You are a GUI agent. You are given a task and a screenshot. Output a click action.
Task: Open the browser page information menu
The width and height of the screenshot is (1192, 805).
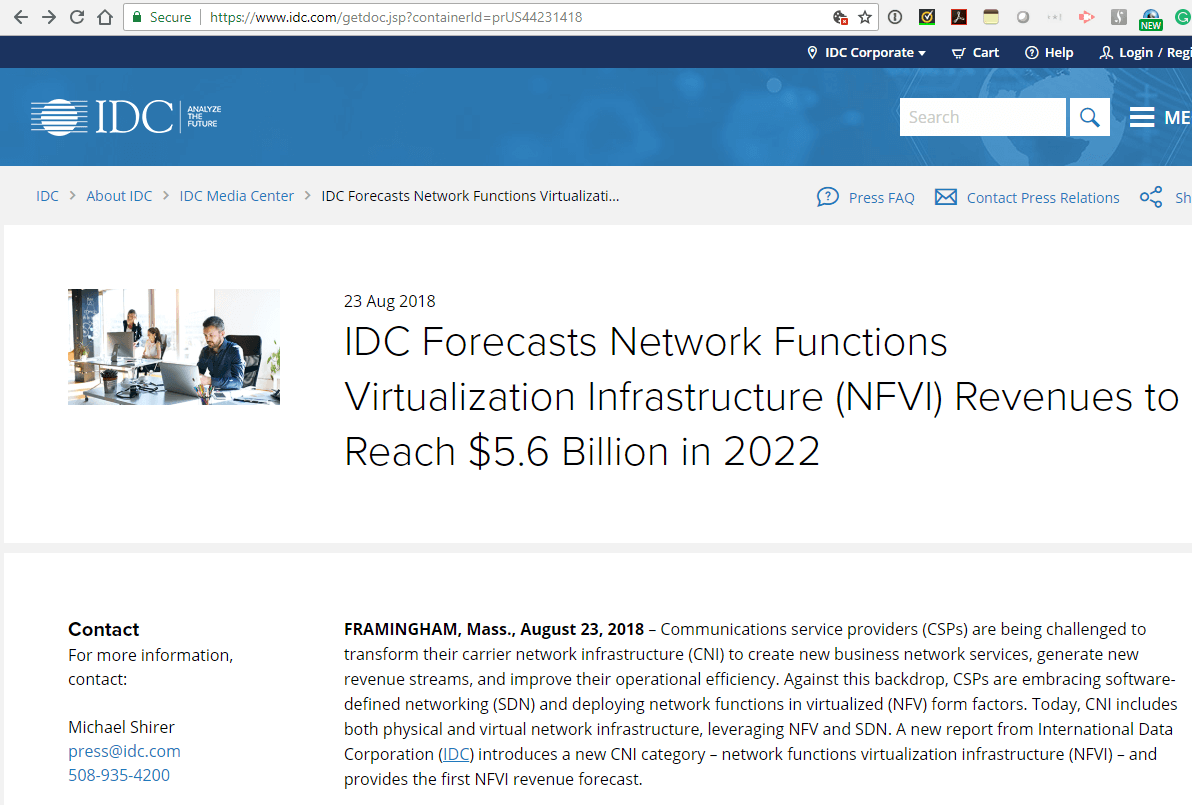[893, 16]
